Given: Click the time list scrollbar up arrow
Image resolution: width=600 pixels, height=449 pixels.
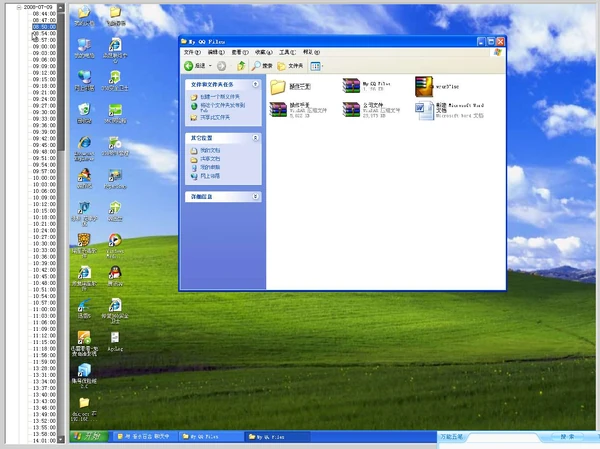Looking at the screenshot, I should point(61,7).
